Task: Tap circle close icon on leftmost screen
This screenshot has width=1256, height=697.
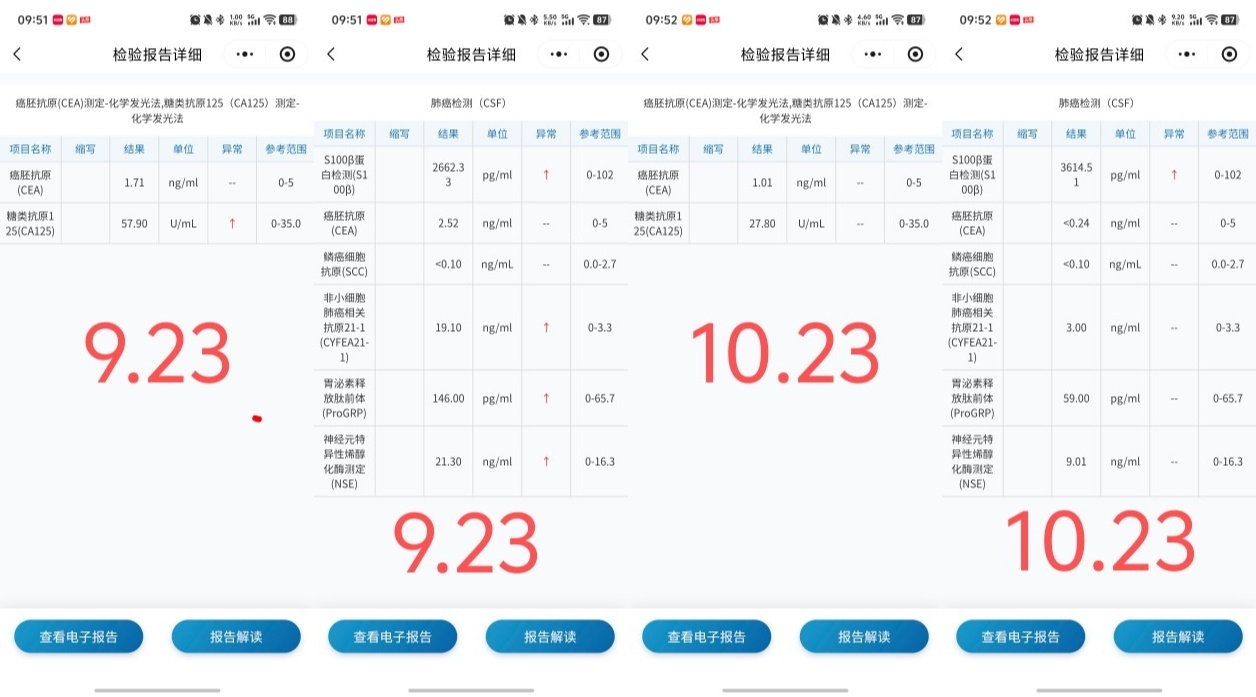Action: [x=287, y=55]
